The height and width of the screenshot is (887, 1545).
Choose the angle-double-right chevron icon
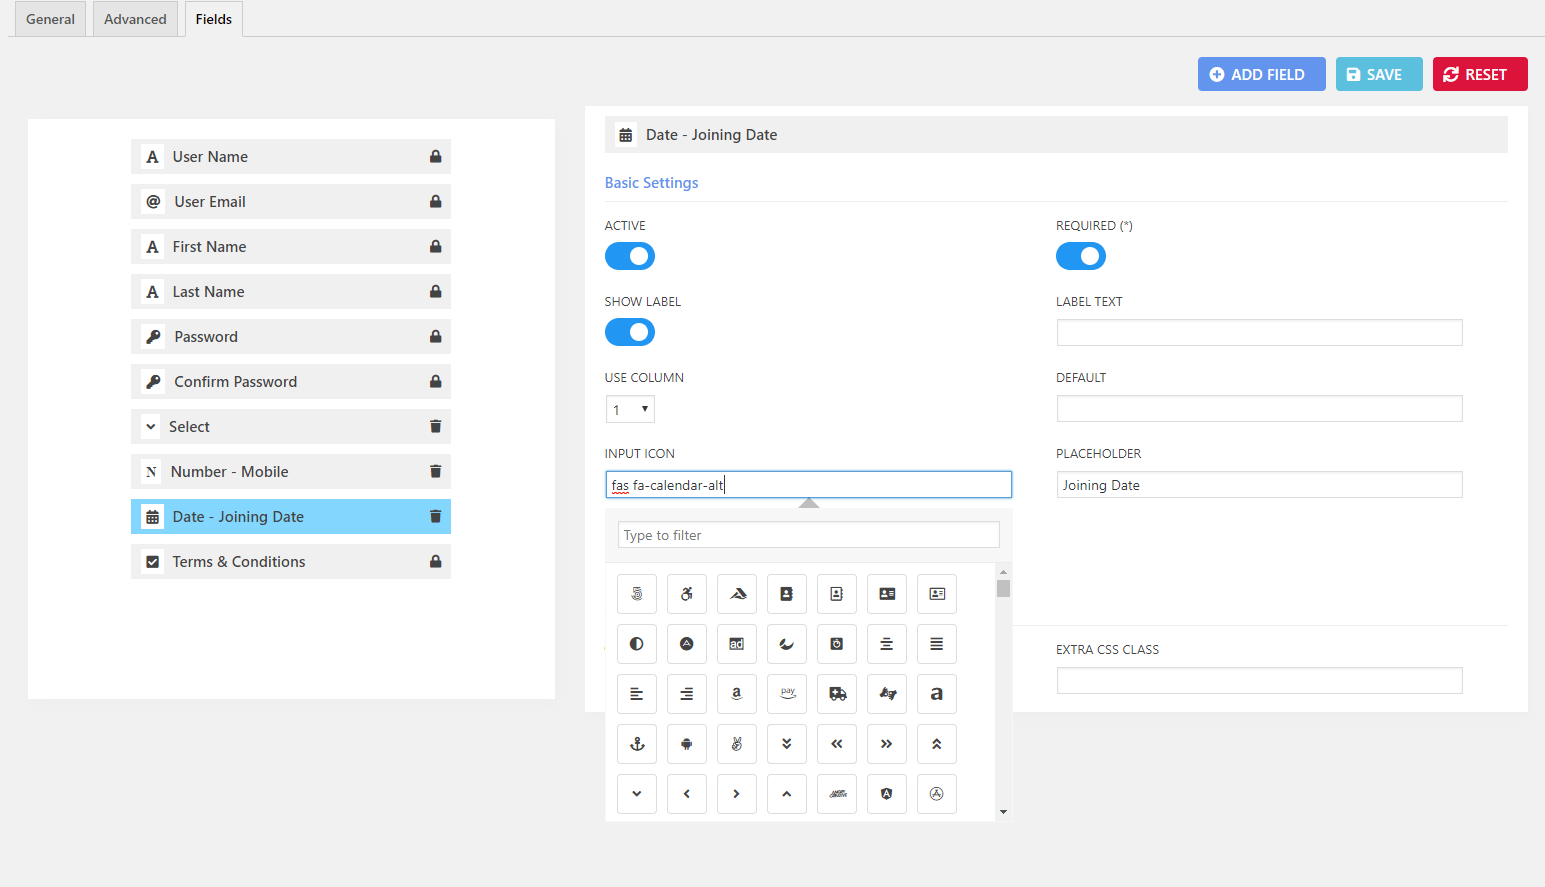[887, 743]
